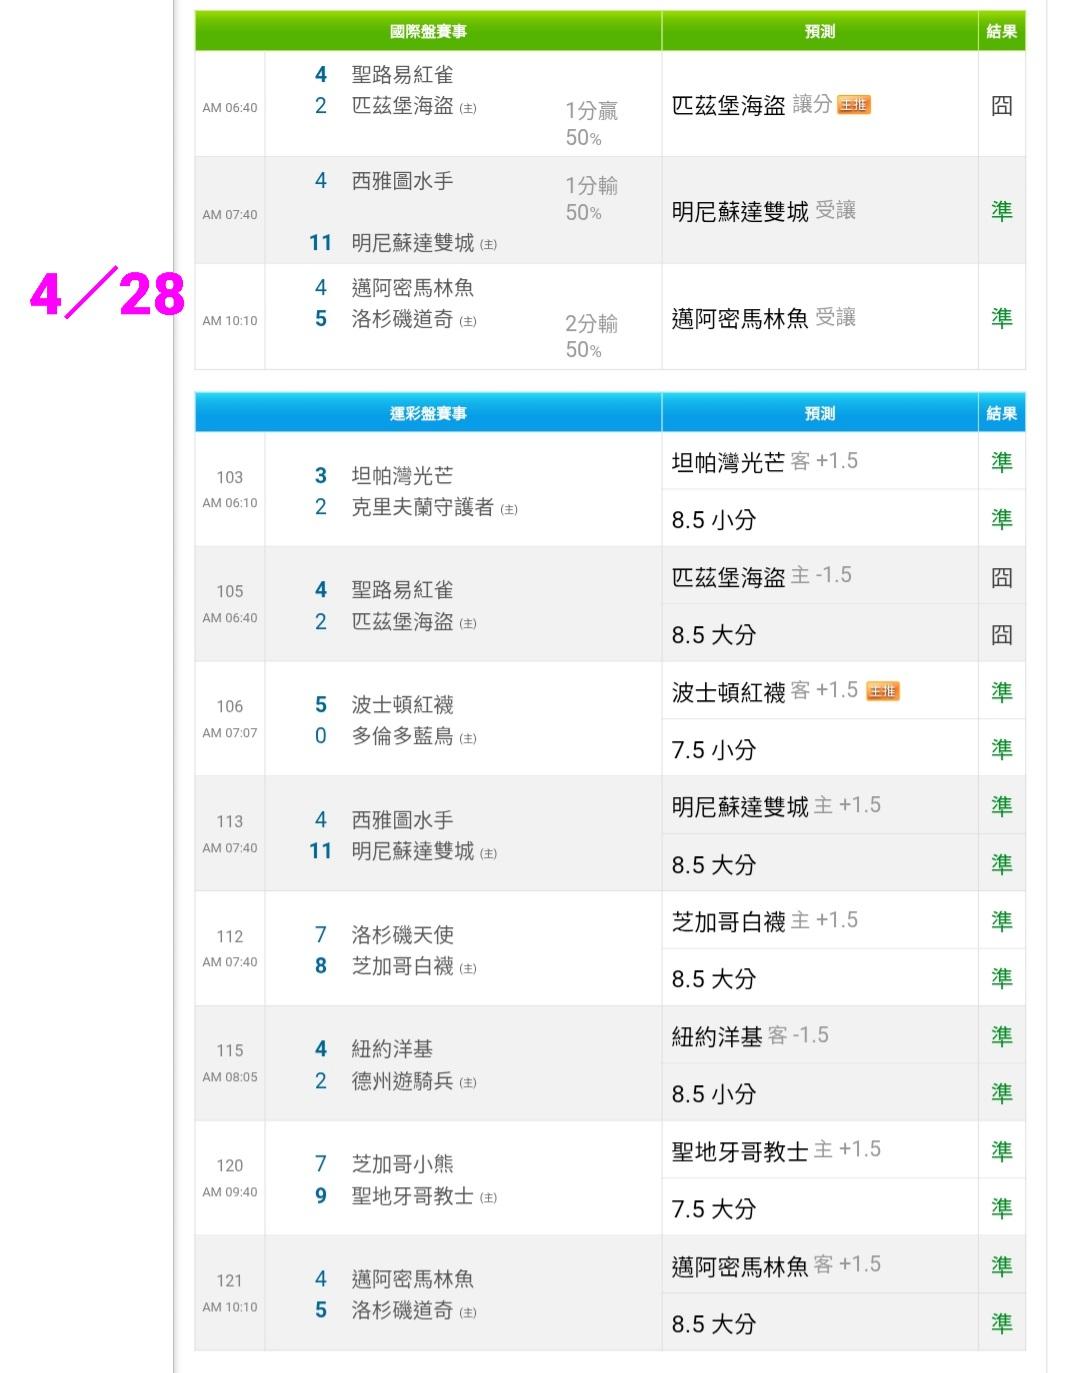Click team name 多倫多藍鳥
Viewport: 1080px width, 1373px height.
402,737
